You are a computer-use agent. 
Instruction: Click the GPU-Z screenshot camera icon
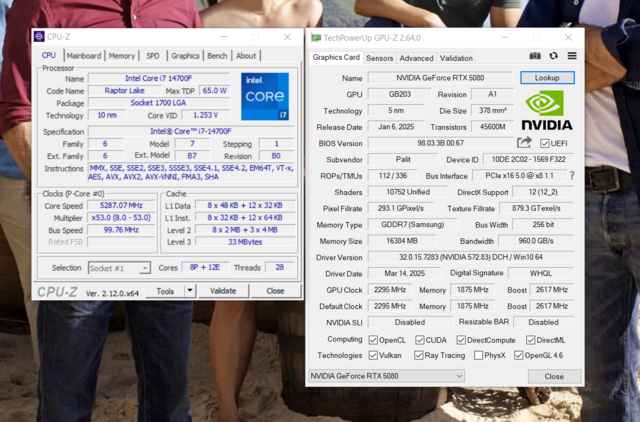point(536,57)
